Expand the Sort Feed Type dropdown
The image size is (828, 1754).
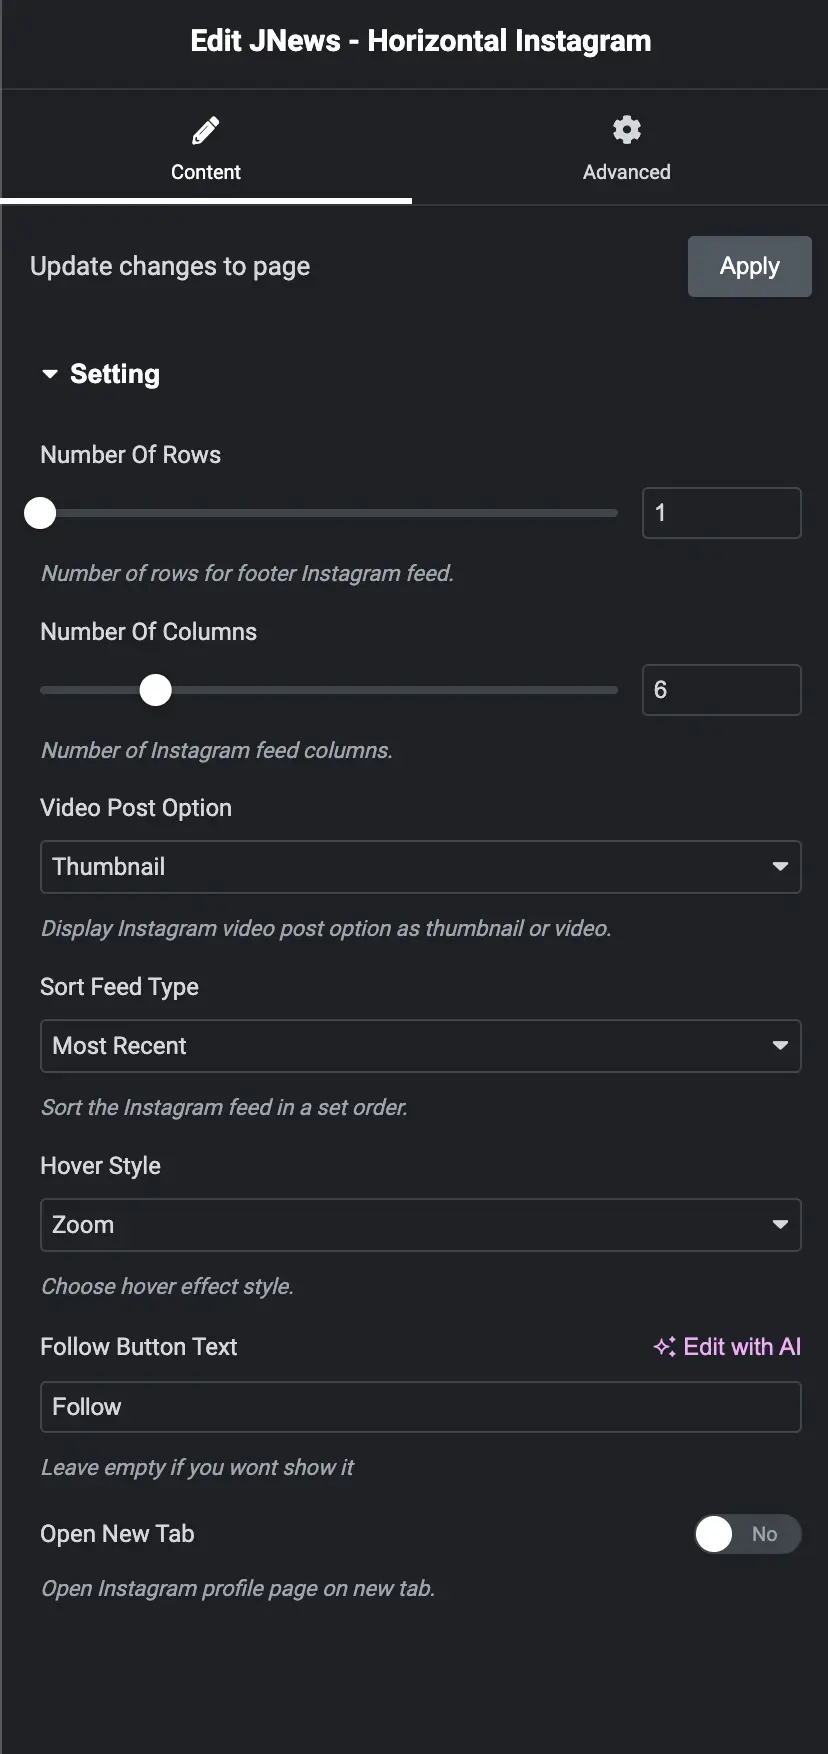(420, 1046)
